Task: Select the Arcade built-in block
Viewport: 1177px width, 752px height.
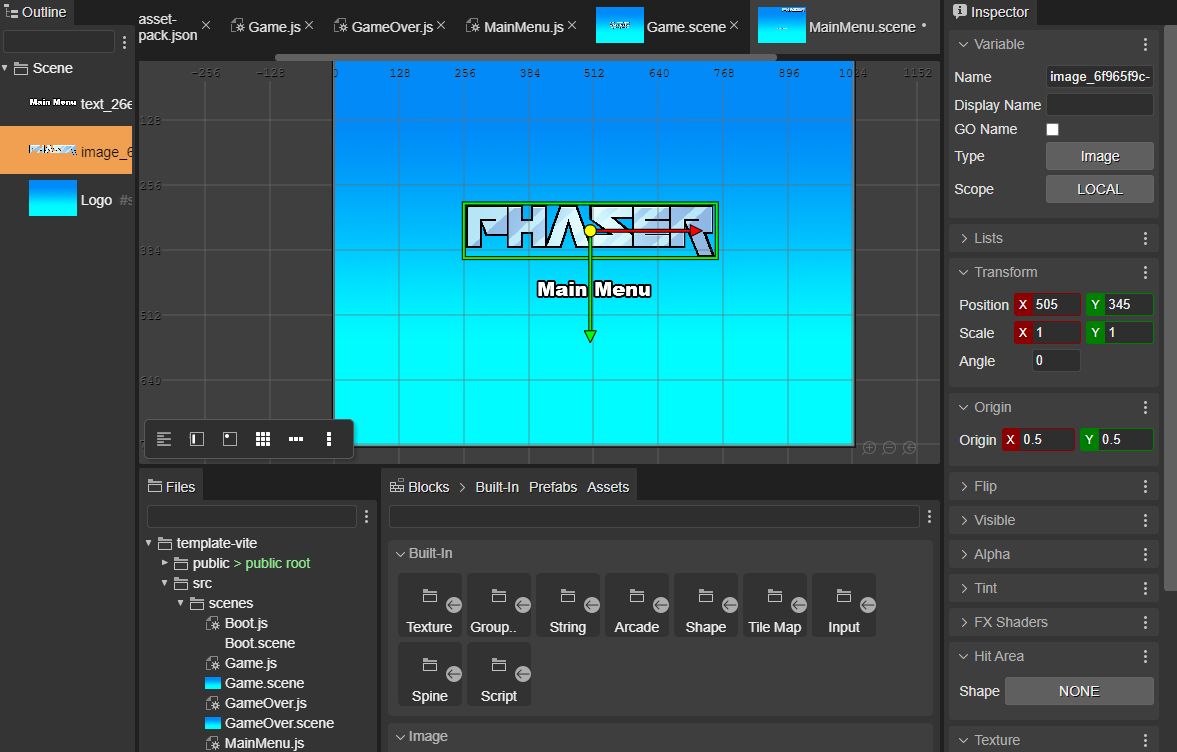Action: coord(637,606)
